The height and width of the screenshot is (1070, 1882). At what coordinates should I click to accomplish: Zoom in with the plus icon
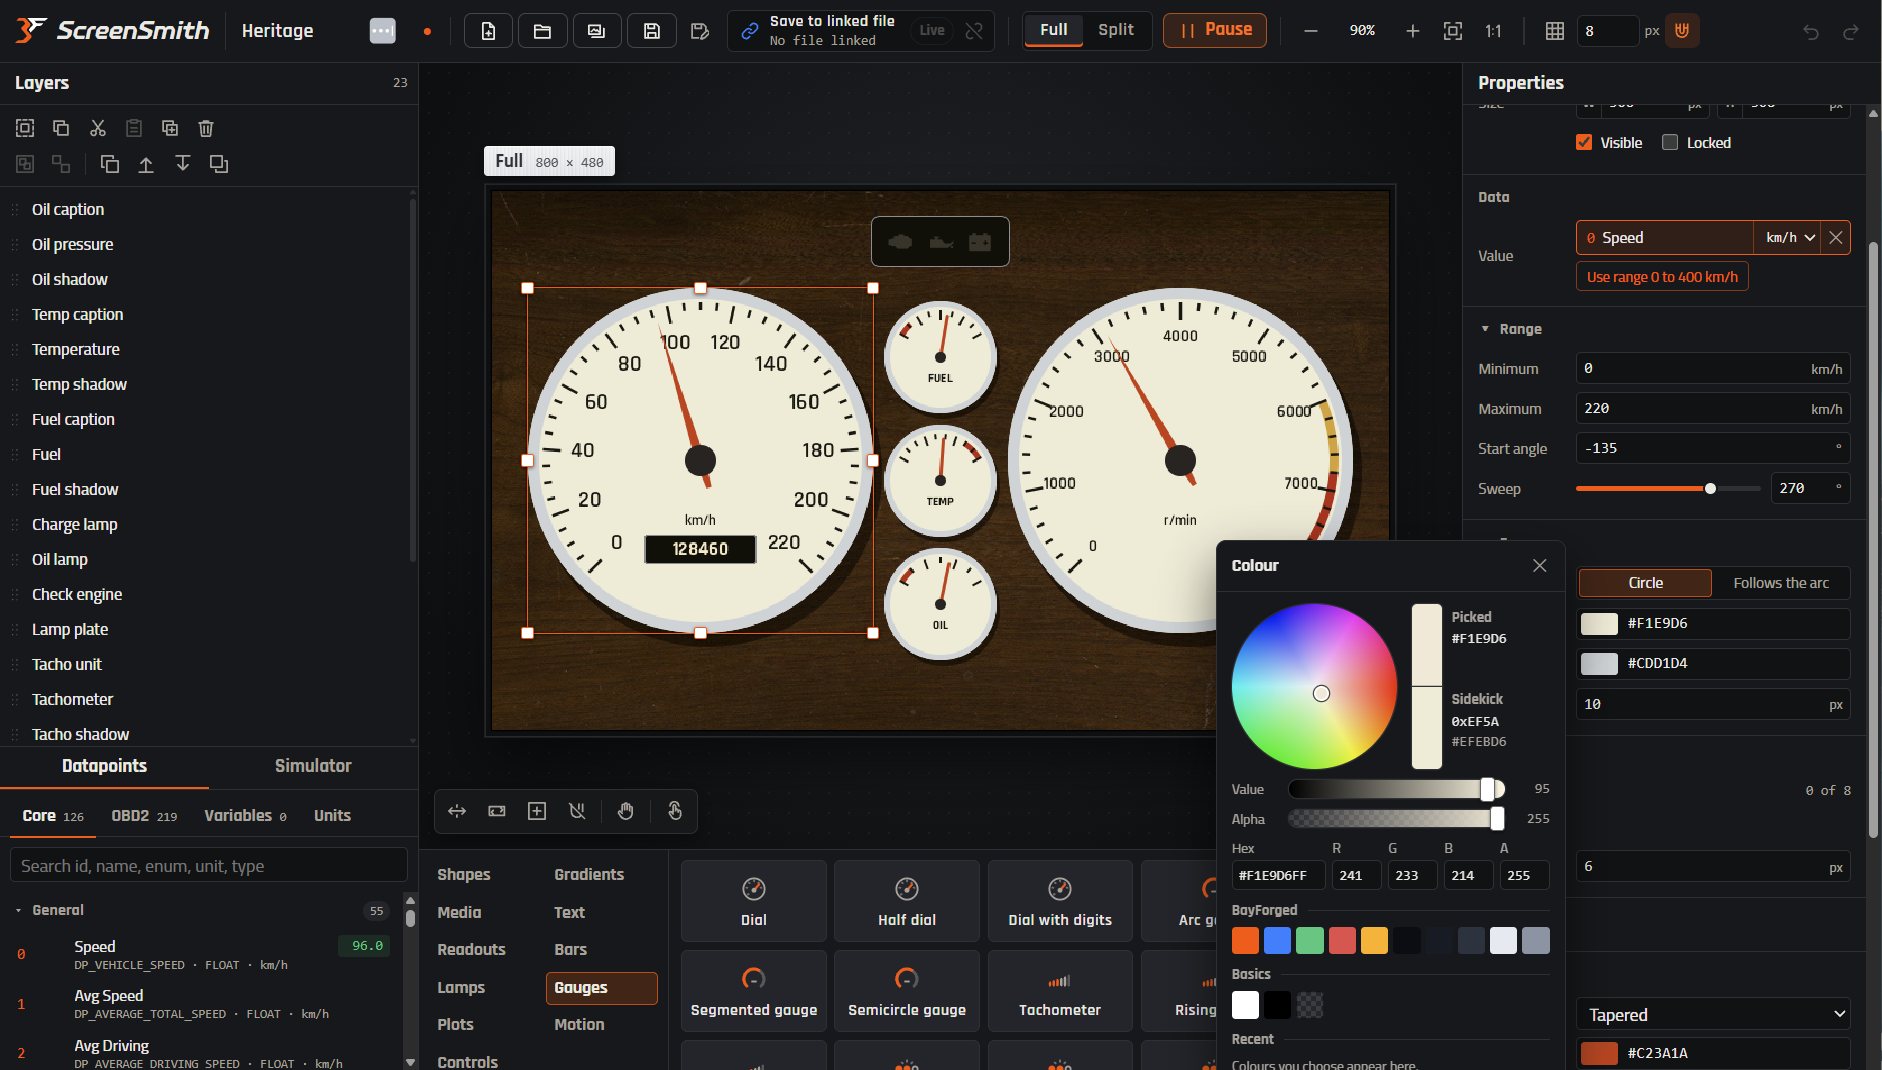[x=1412, y=31]
